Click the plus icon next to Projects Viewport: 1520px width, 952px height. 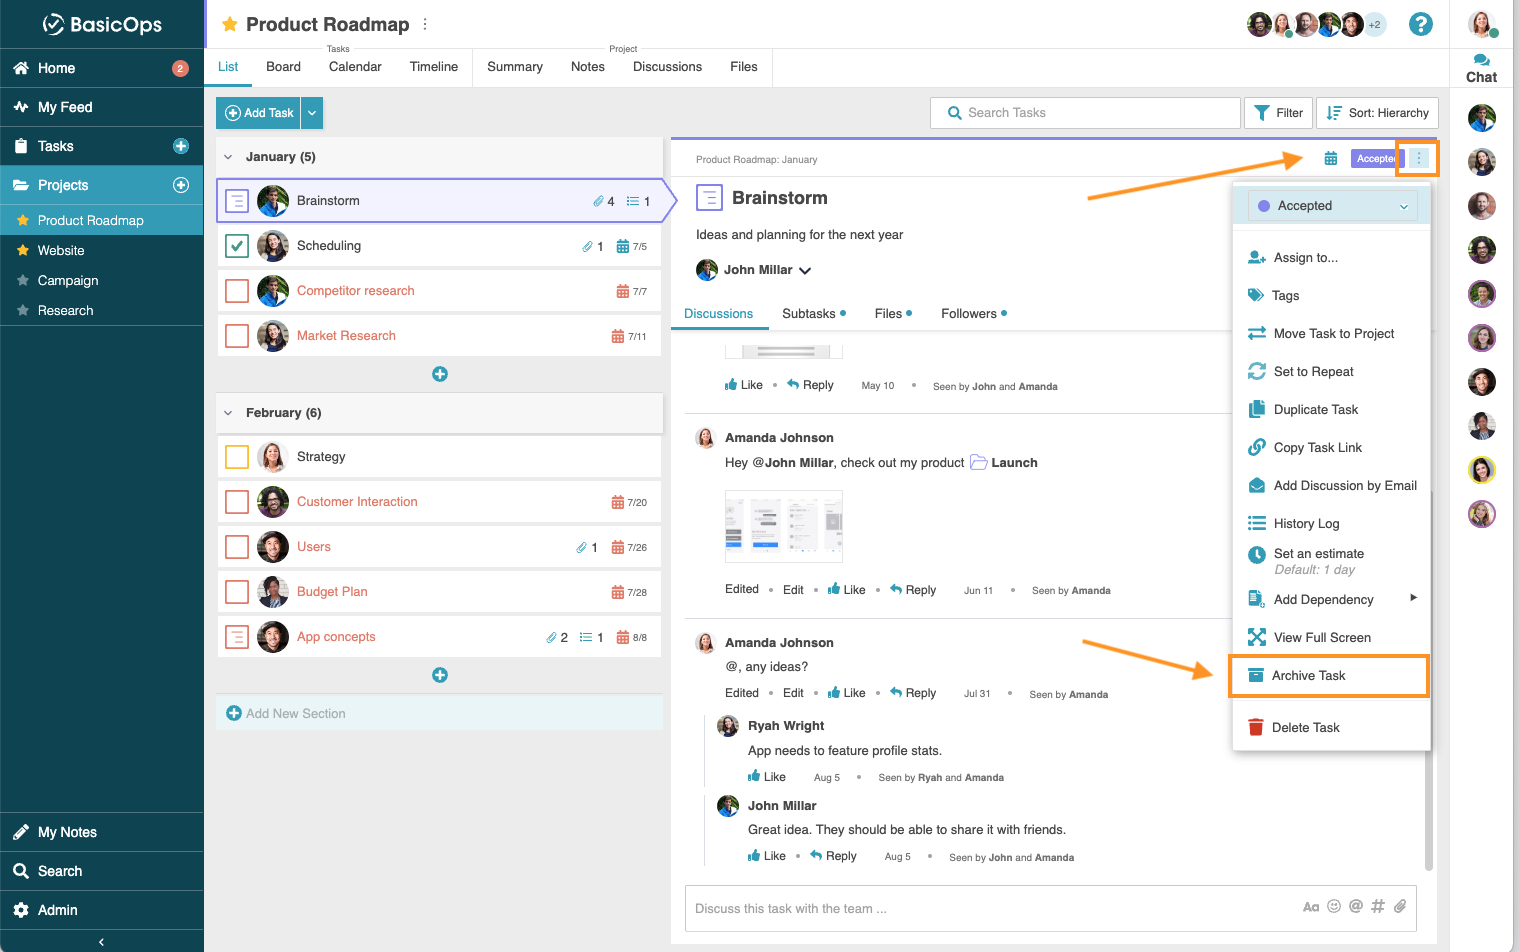[x=180, y=184]
